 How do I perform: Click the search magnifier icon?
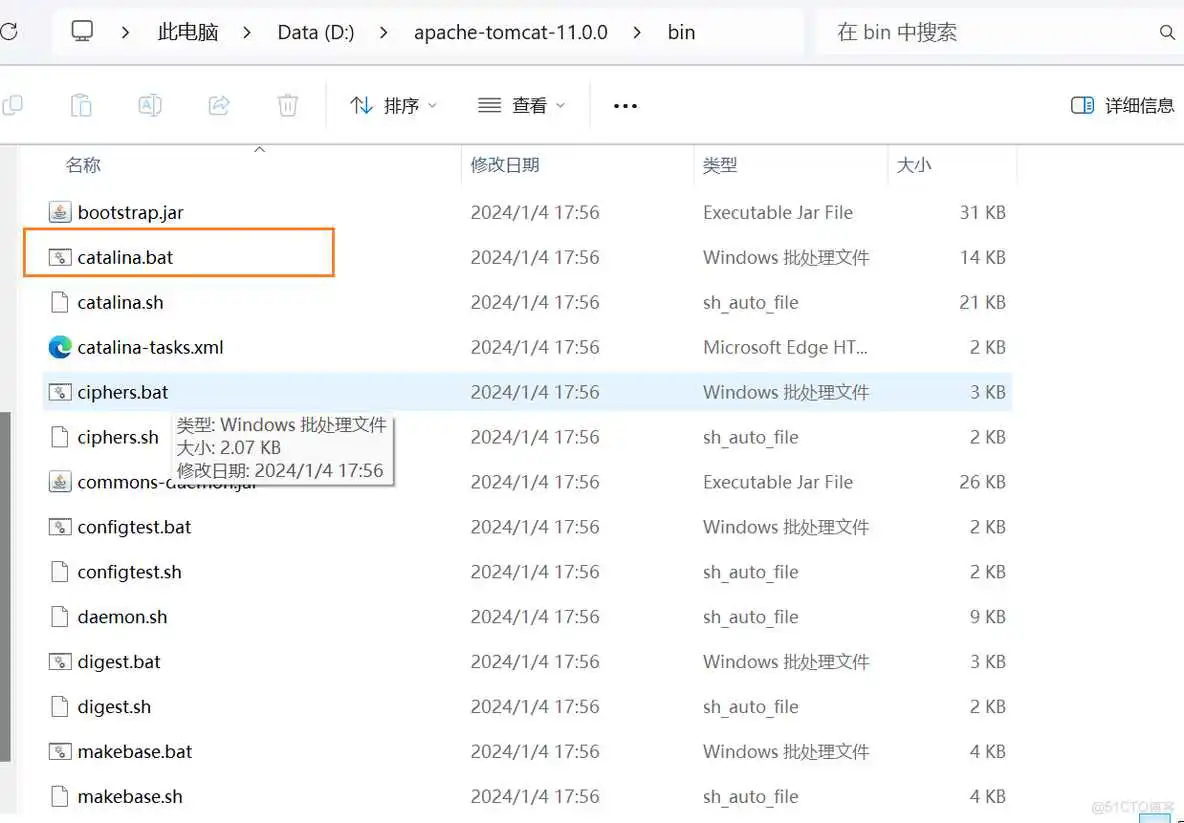click(x=1167, y=31)
